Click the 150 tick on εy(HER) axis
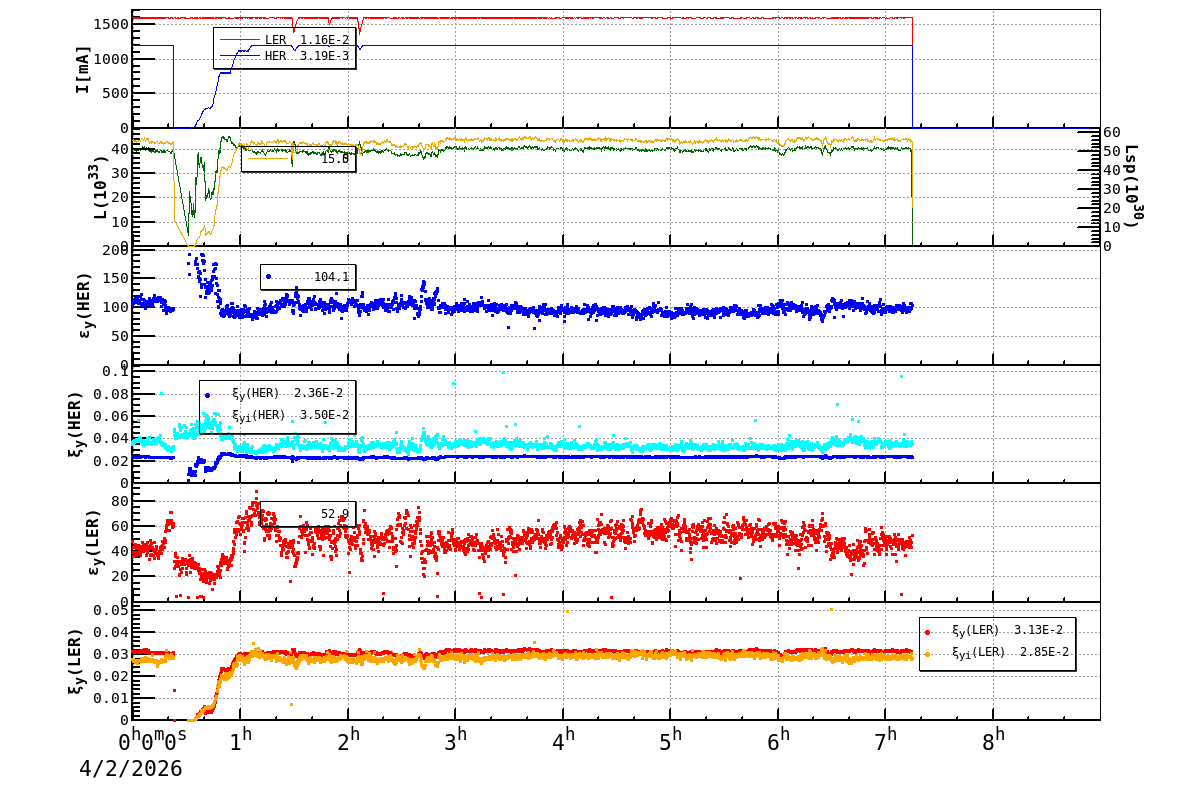 click(113, 276)
